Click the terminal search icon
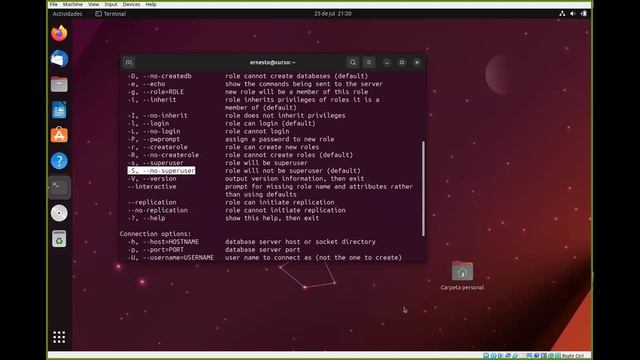640x360 pixels. [x=353, y=62]
